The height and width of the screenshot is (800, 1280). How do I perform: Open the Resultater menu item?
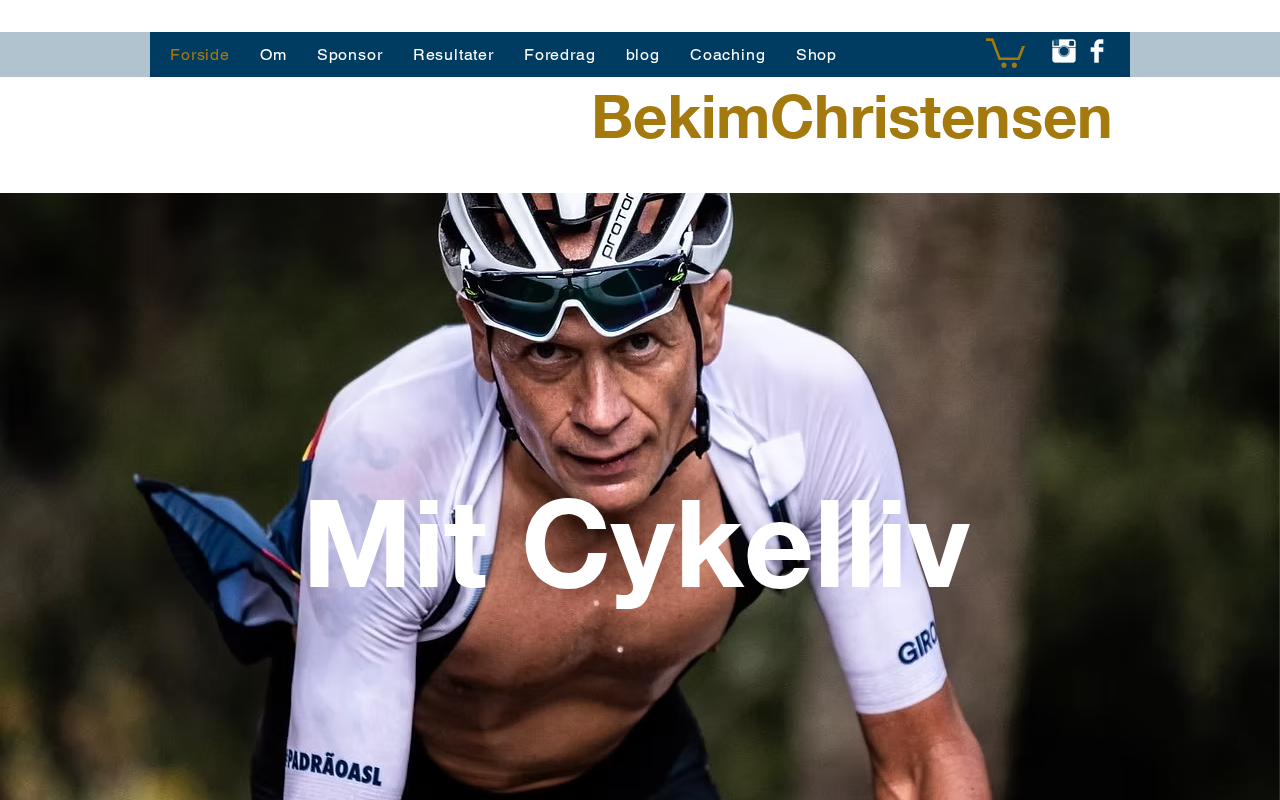tap(453, 55)
